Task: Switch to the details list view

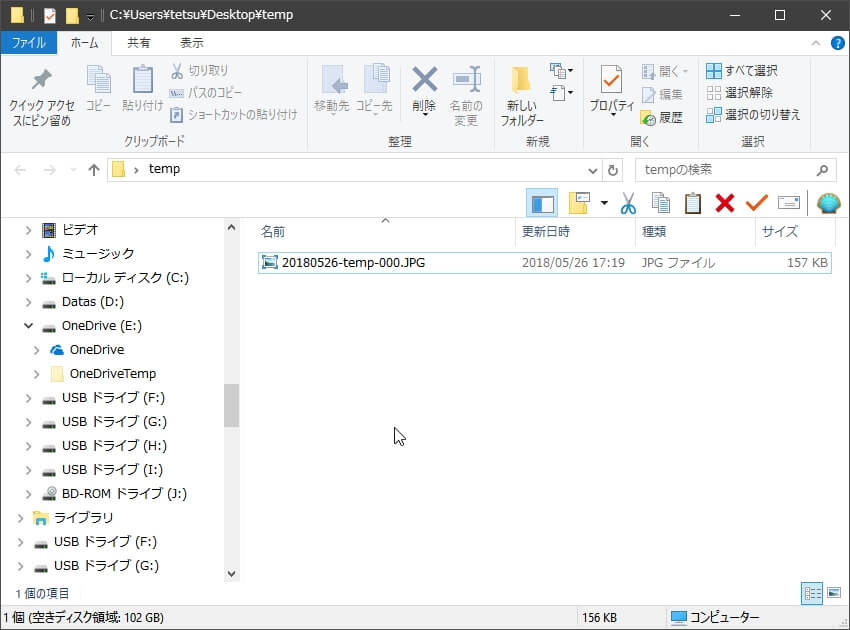Action: [812, 594]
